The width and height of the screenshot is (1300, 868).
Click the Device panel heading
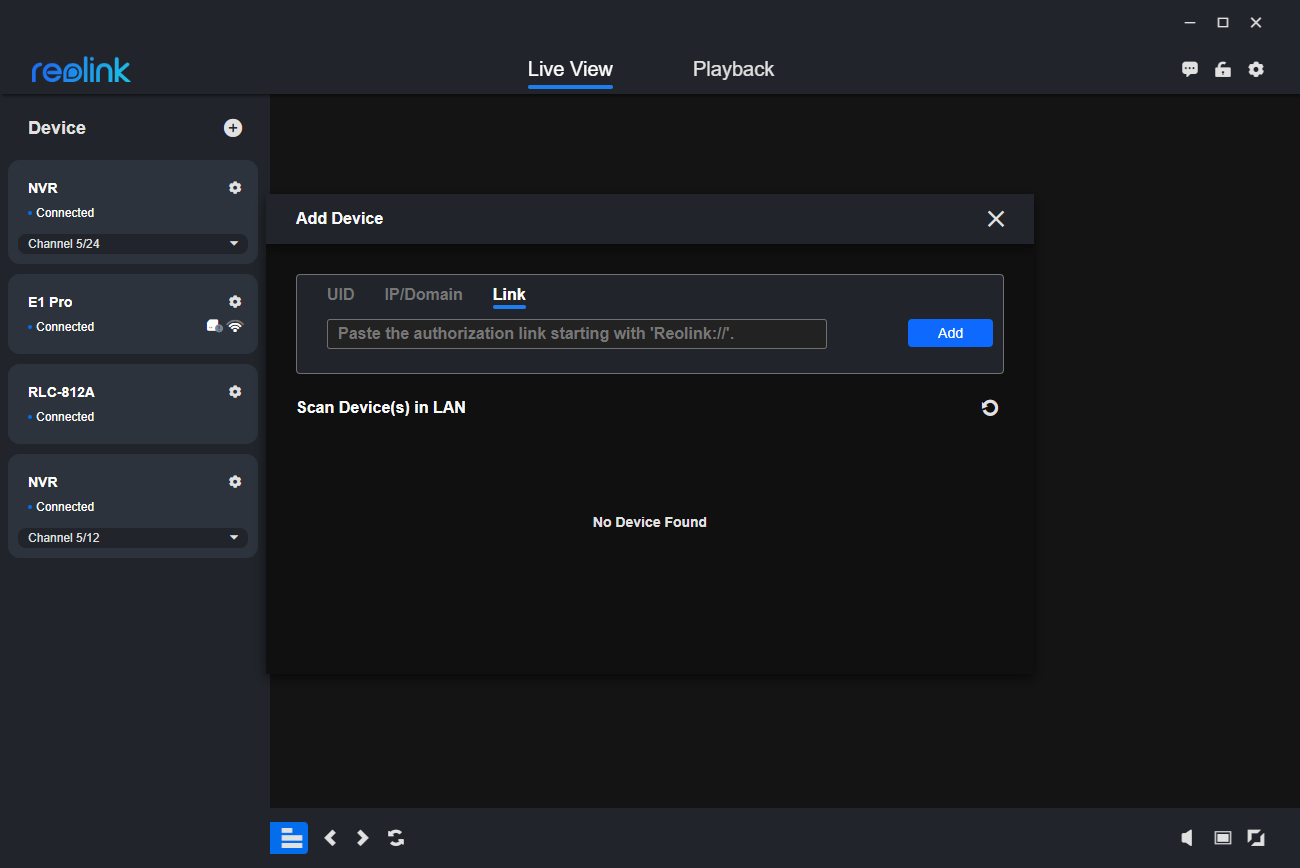pyautogui.click(x=57, y=128)
